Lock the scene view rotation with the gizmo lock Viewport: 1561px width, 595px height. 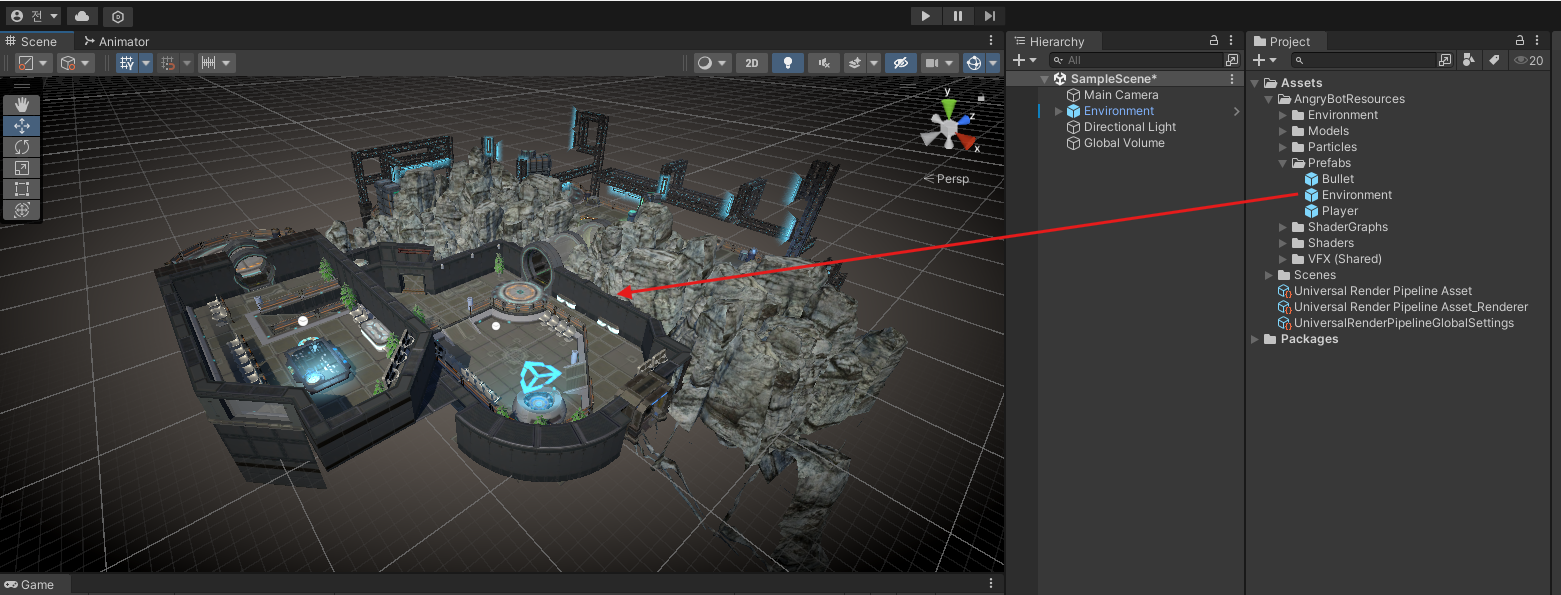(981, 98)
